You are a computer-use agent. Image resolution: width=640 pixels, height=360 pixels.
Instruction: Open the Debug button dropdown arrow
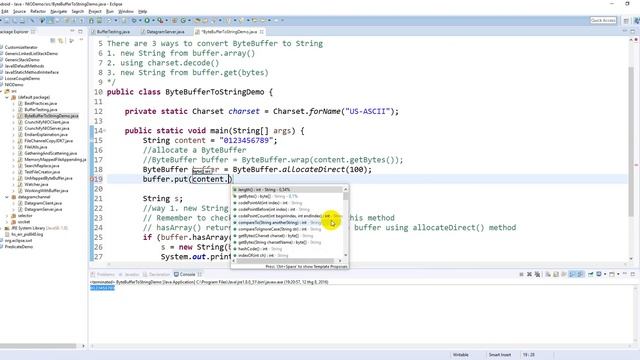pos(140,20)
